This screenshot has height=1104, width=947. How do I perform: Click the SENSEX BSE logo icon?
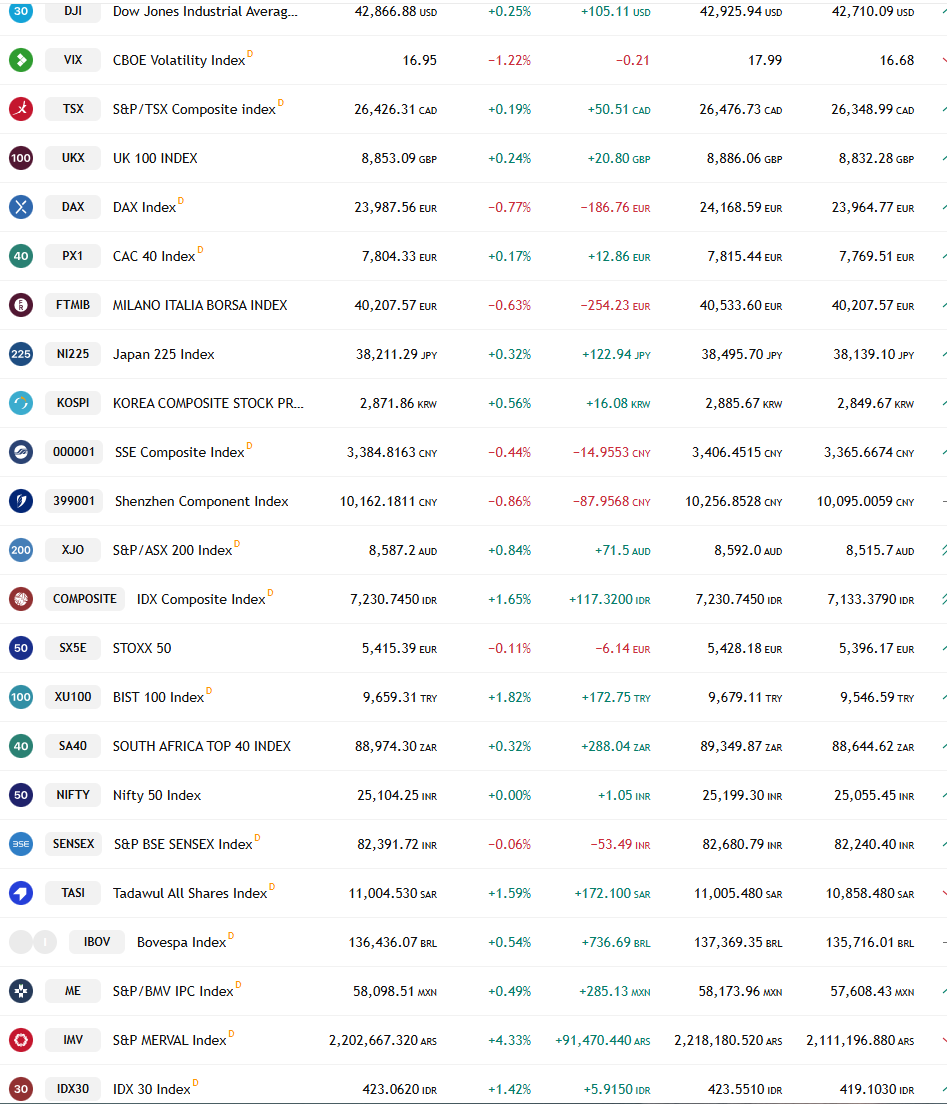[21, 843]
